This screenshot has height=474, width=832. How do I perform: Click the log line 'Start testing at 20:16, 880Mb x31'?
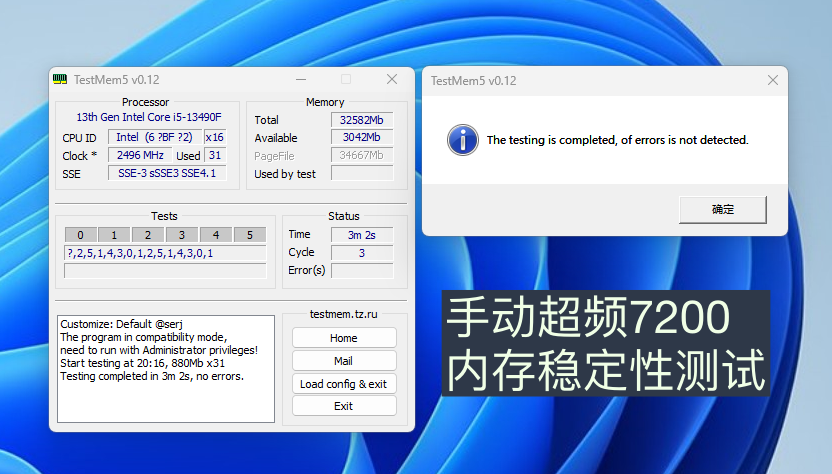click(142, 363)
